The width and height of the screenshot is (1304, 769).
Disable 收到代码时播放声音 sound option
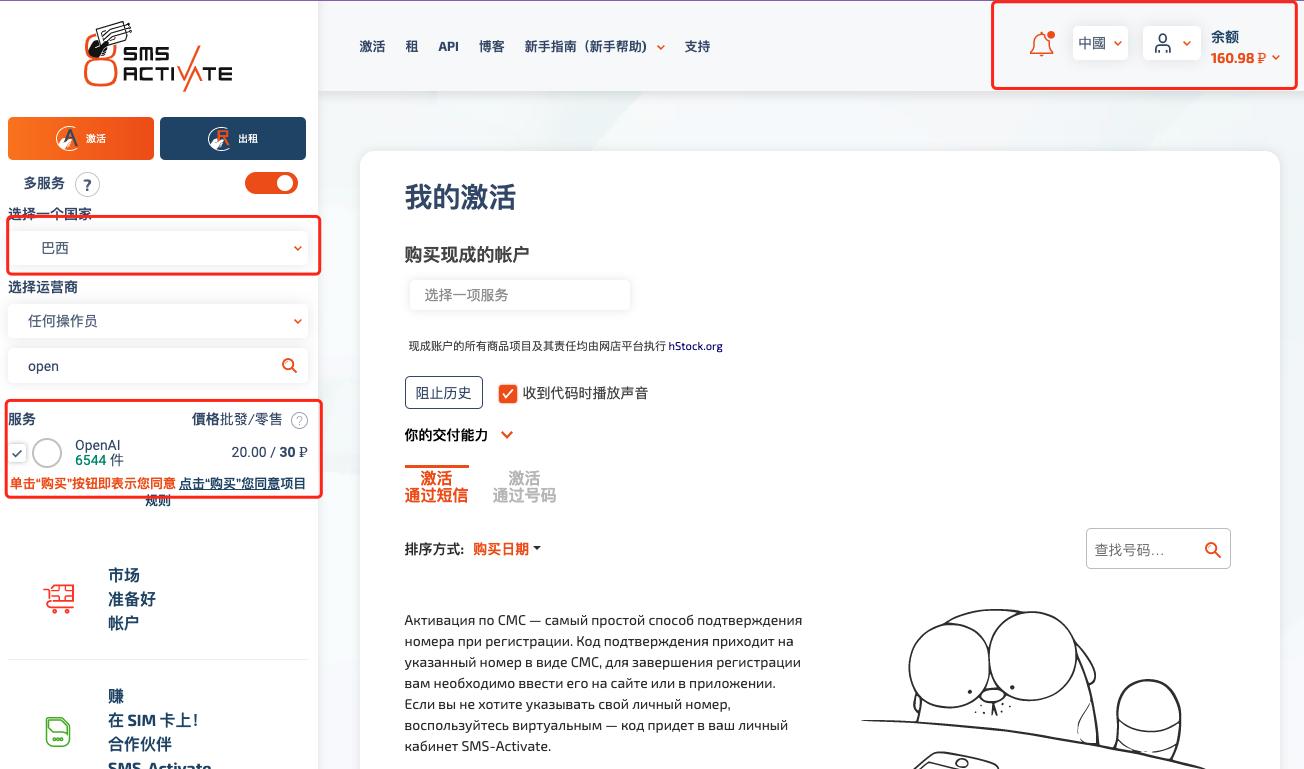pyautogui.click(x=509, y=392)
